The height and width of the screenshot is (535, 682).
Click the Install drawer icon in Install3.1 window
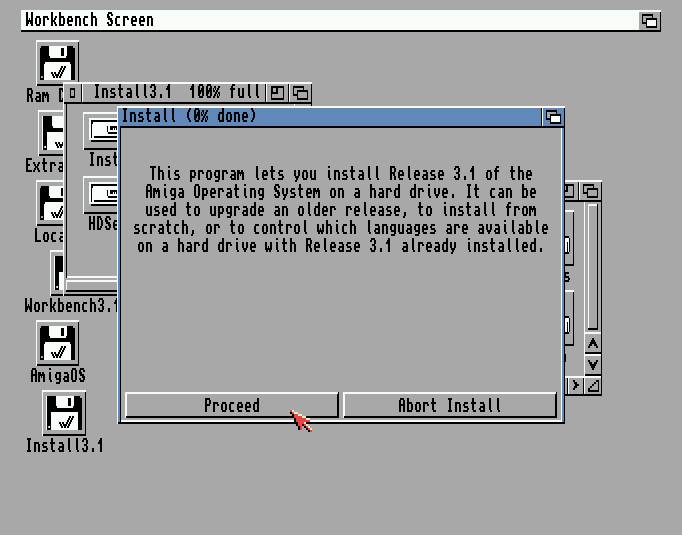tap(102, 132)
